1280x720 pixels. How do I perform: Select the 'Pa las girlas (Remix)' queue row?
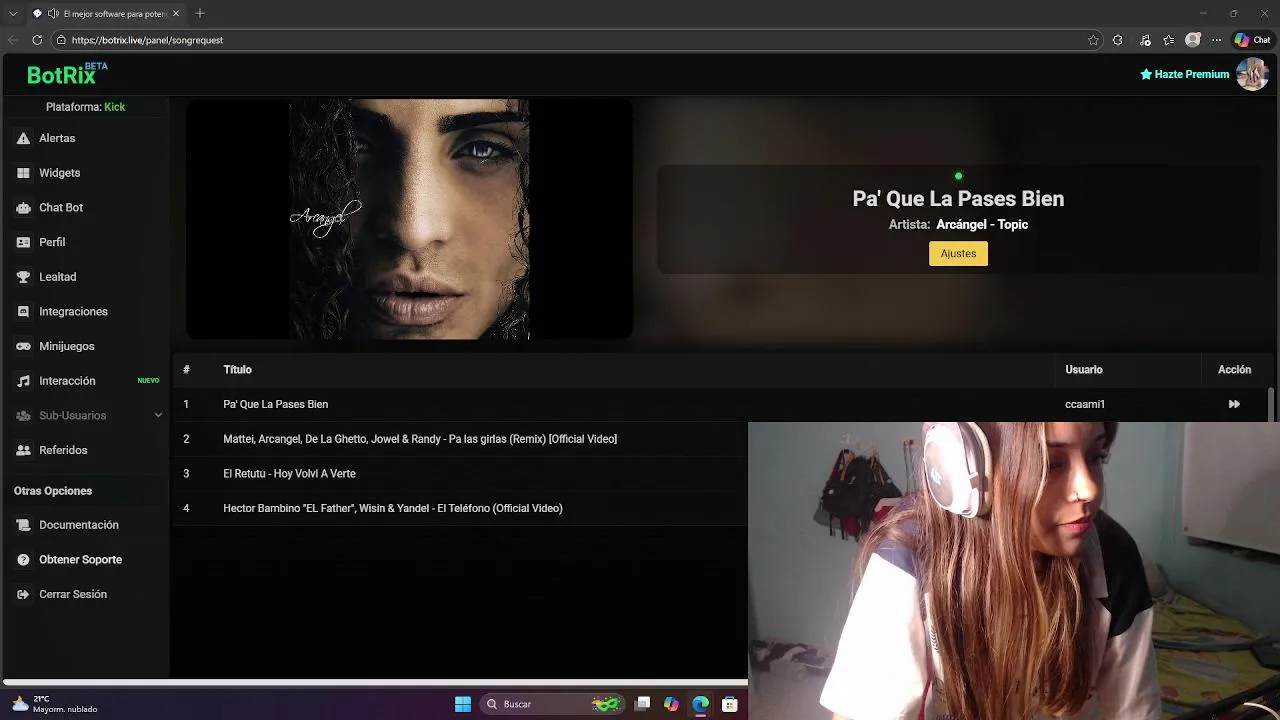click(460, 439)
